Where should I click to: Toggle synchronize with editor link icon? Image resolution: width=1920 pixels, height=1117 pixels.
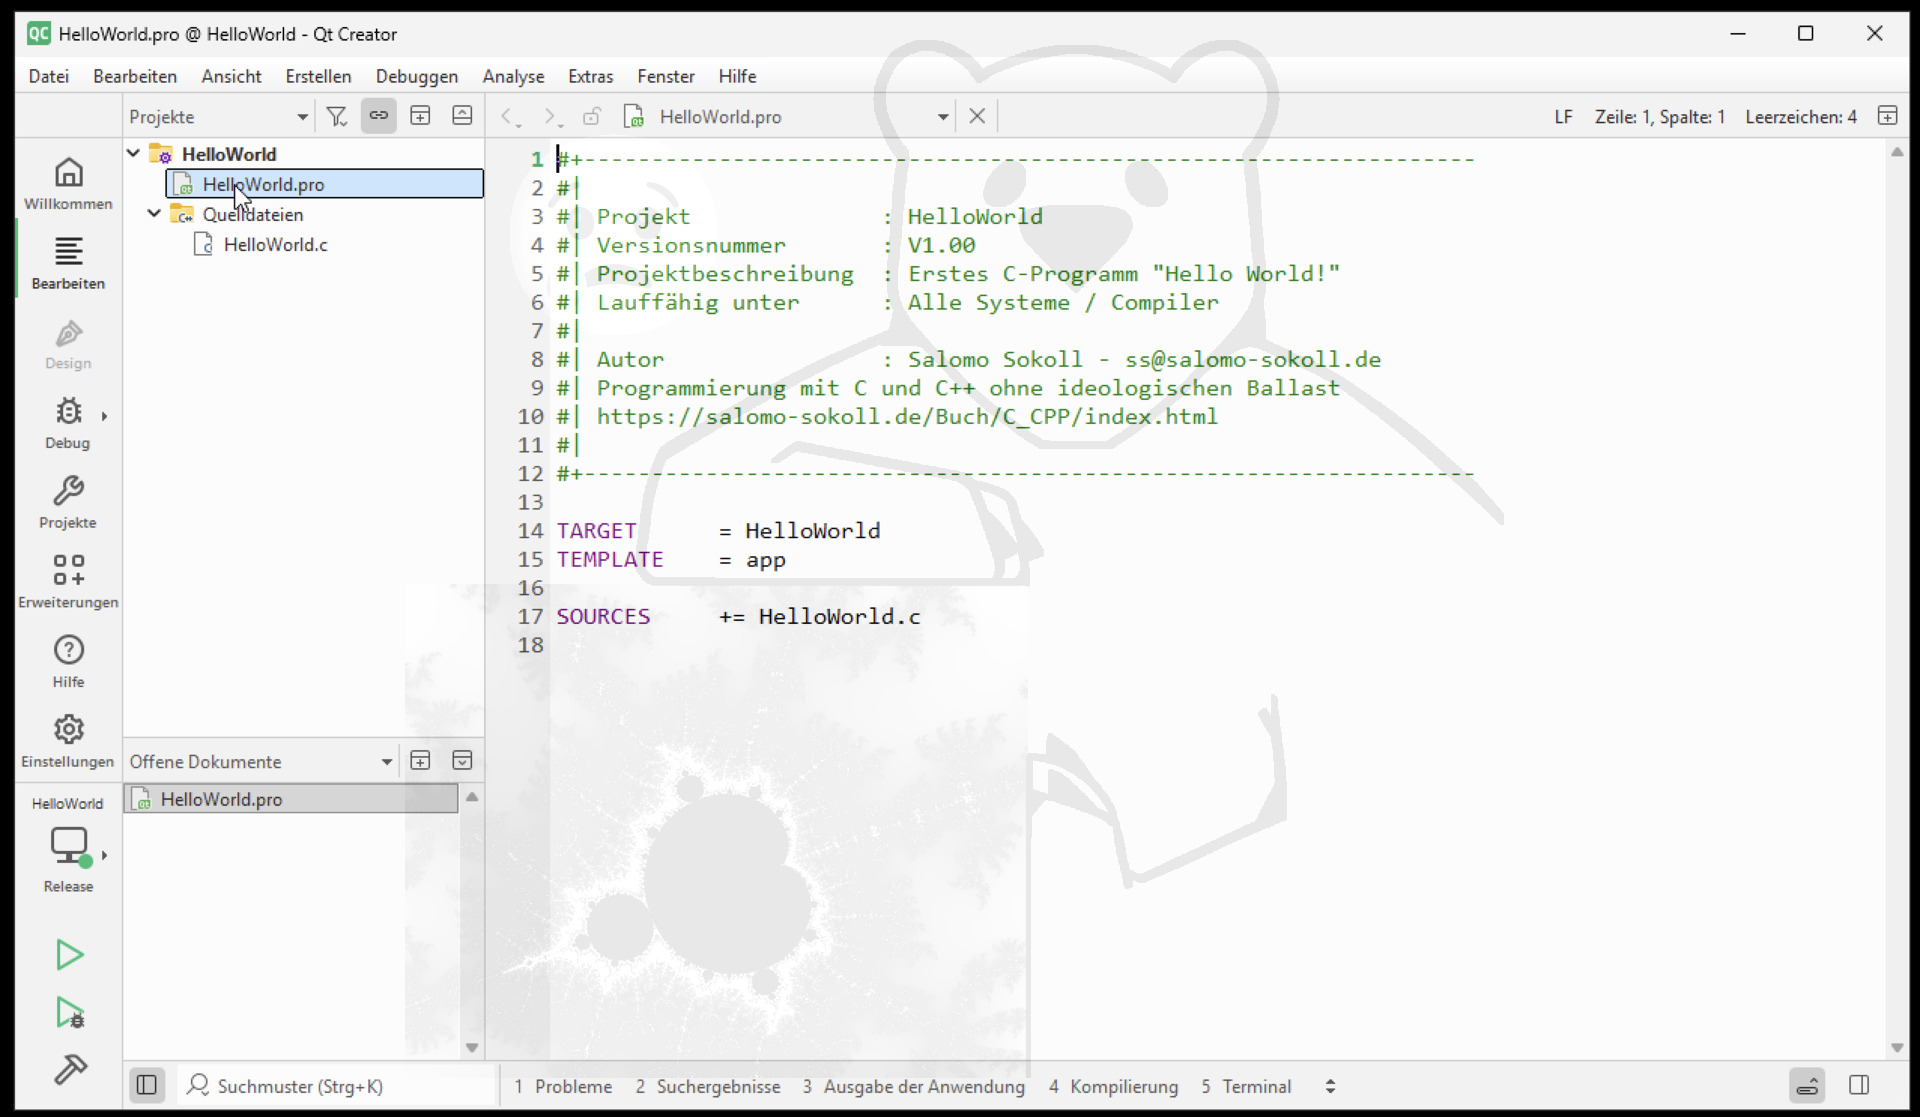(x=379, y=116)
